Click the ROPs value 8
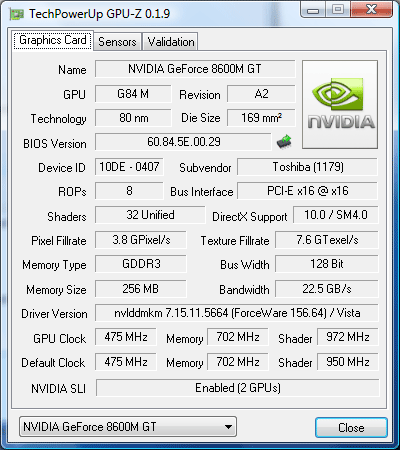The image size is (400, 450). point(129,191)
